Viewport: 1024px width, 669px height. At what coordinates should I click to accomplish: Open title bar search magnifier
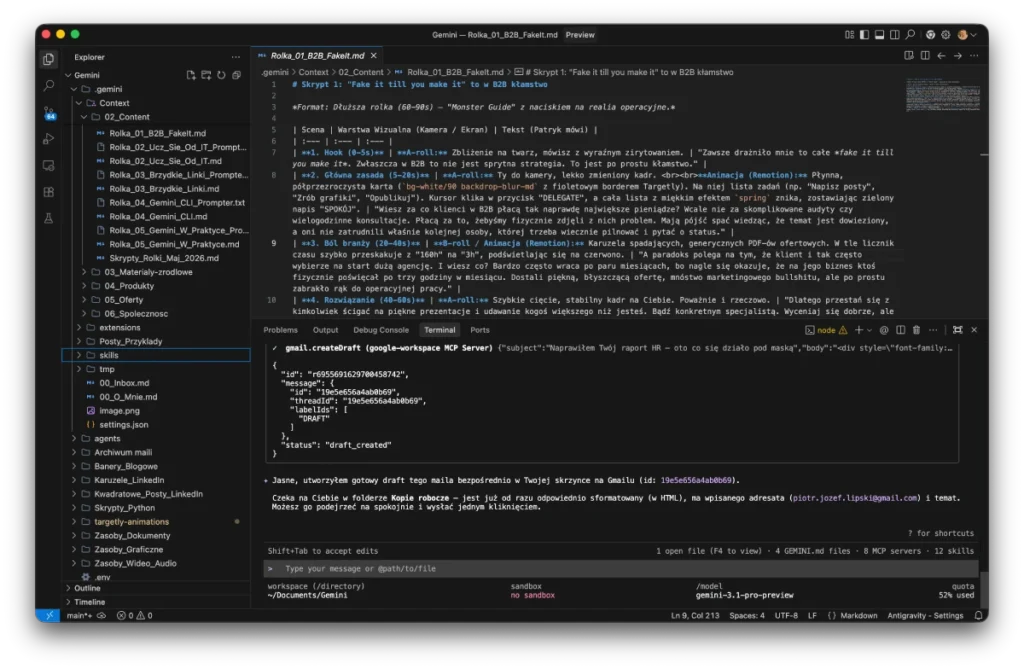(x=910, y=35)
